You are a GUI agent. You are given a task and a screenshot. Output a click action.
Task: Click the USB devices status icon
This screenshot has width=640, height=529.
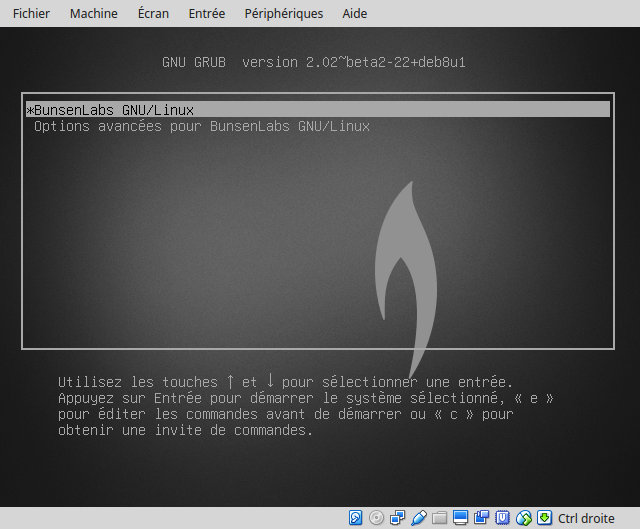coord(419,518)
